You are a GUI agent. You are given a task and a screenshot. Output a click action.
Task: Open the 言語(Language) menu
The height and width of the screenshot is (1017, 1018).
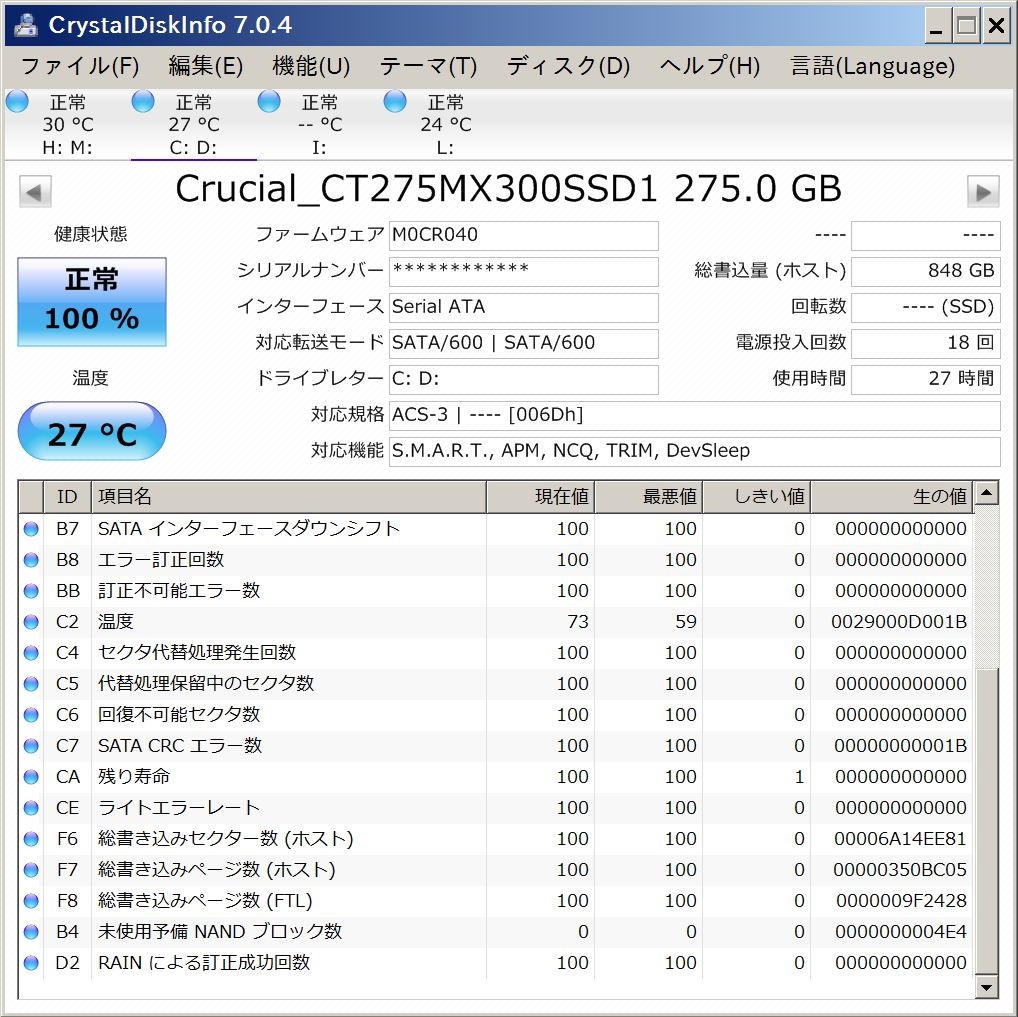(873, 66)
